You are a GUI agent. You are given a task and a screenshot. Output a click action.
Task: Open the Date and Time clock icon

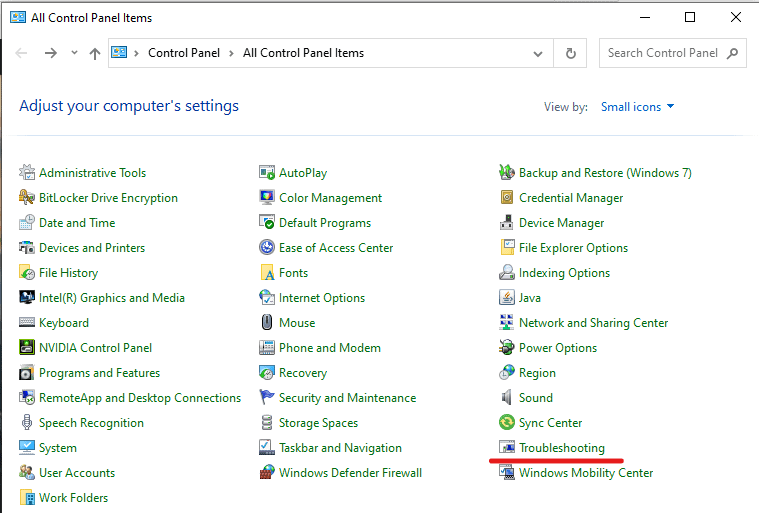pos(27,223)
